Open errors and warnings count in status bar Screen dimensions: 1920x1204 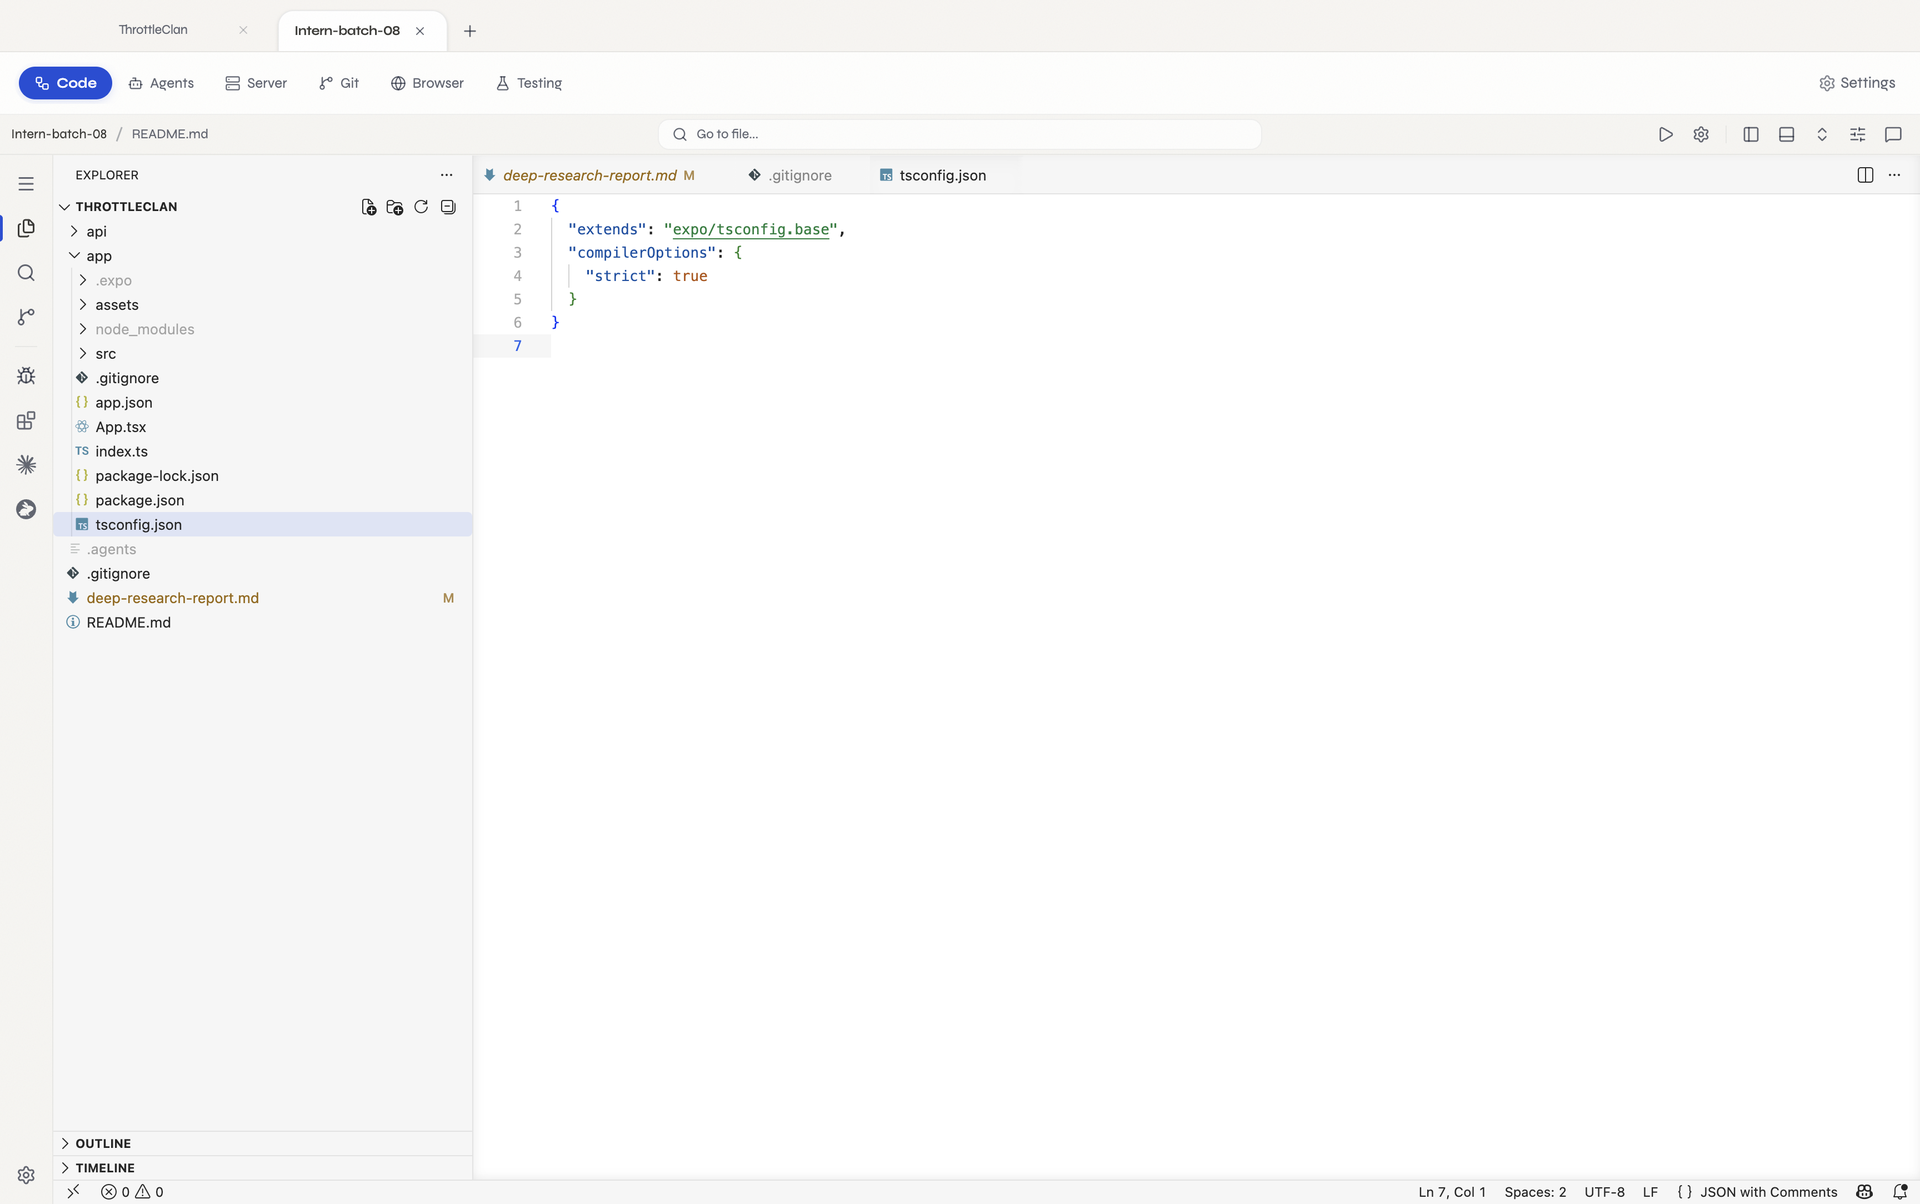pyautogui.click(x=132, y=1192)
